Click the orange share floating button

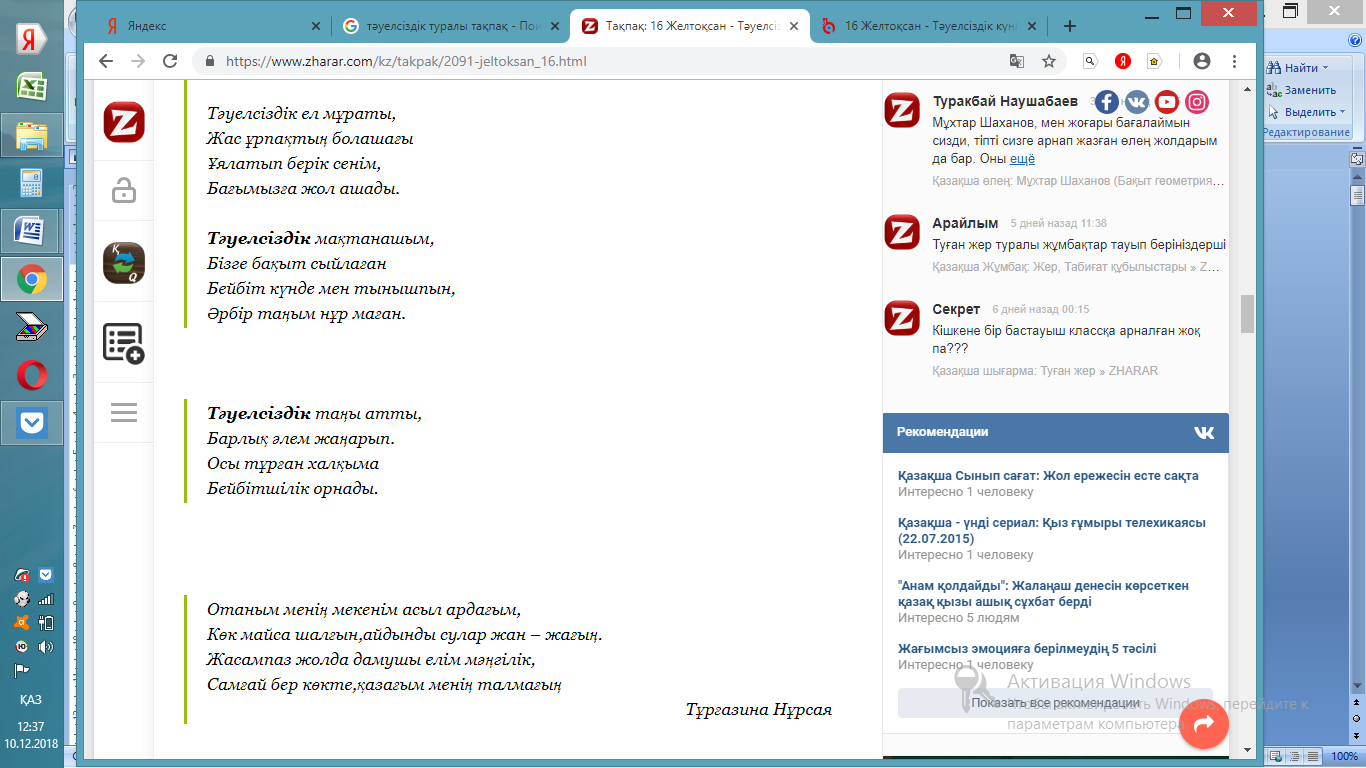tap(1204, 724)
